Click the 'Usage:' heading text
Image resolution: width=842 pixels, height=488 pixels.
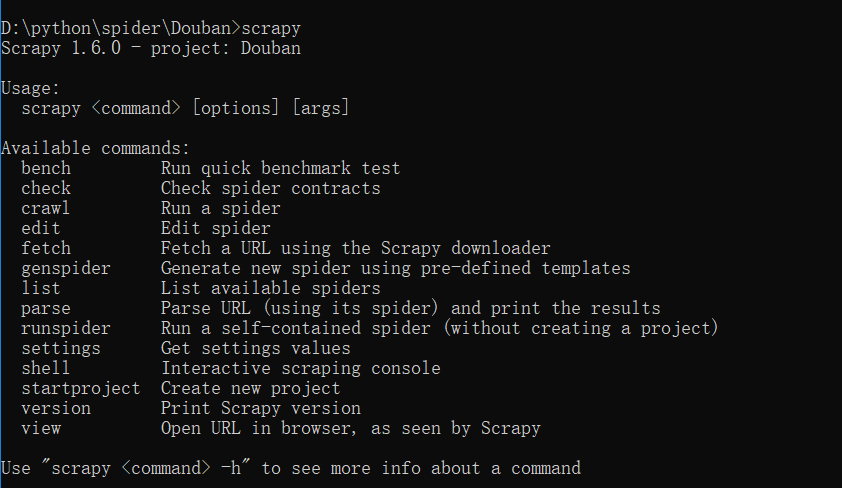31,88
